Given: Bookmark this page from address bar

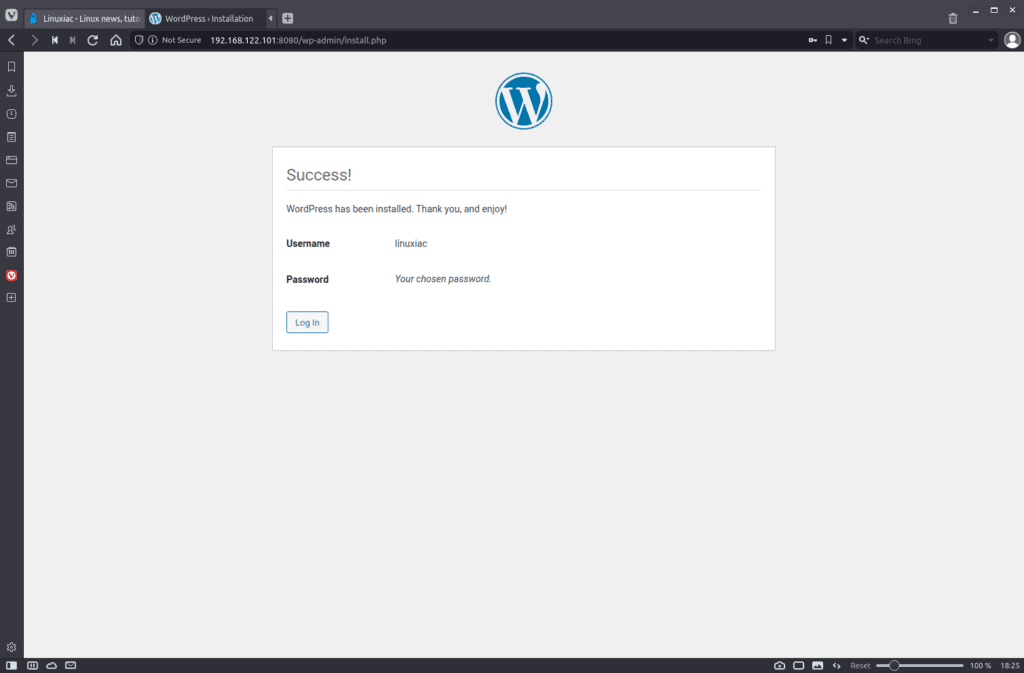Looking at the screenshot, I should click(828, 40).
